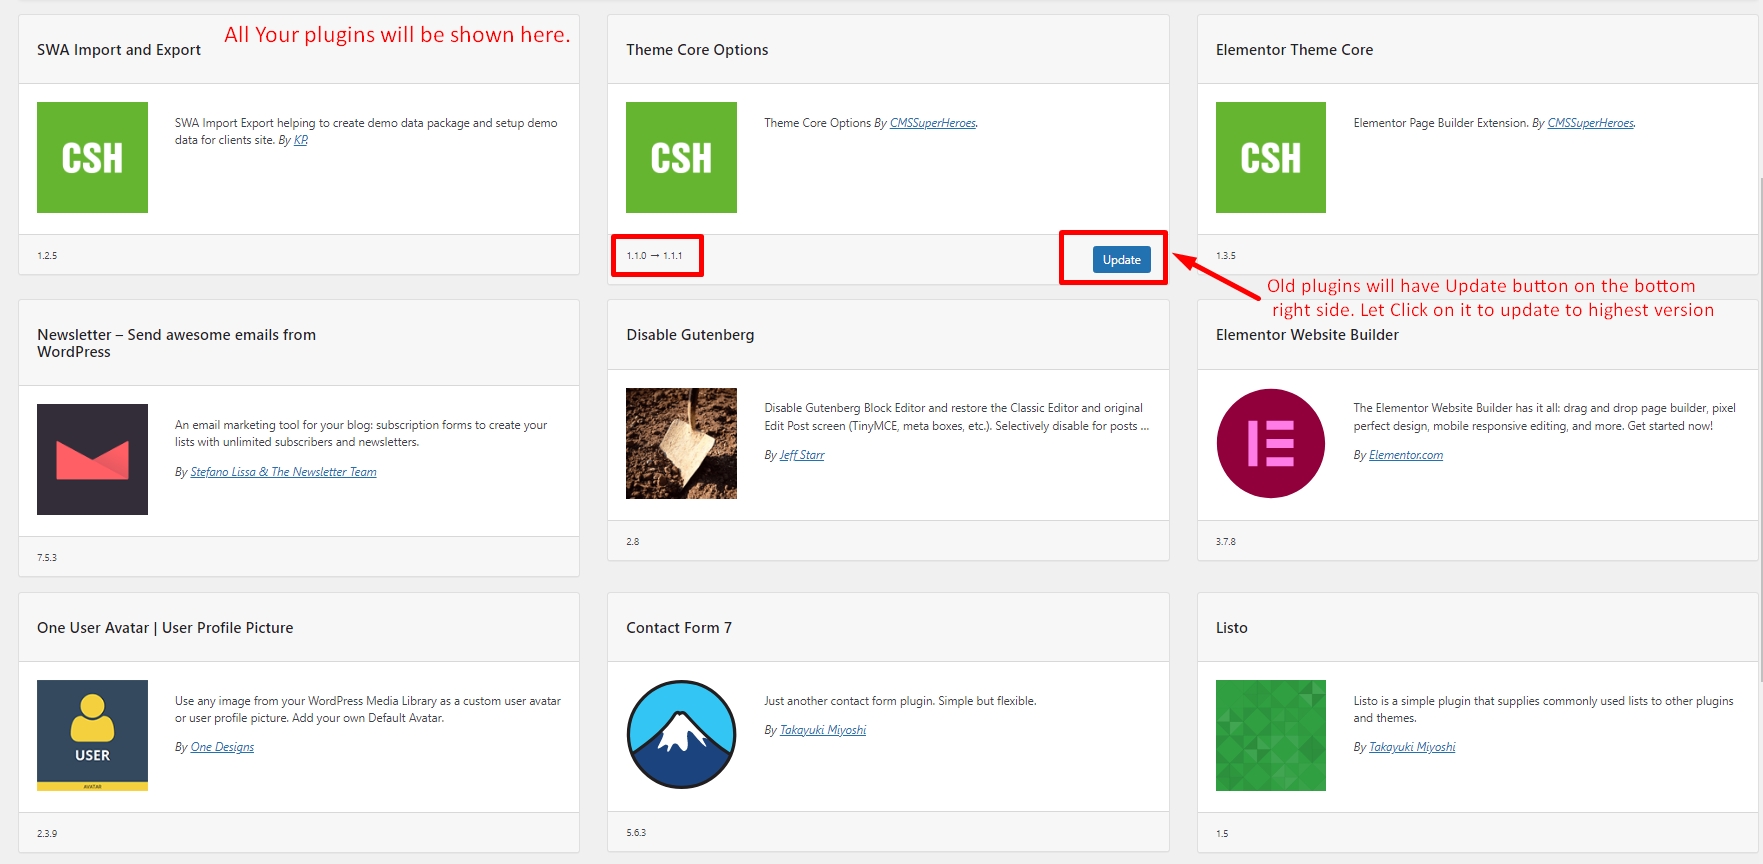Image resolution: width=1763 pixels, height=864 pixels.
Task: Select the One User Avatar plugin icon
Action: (92, 735)
